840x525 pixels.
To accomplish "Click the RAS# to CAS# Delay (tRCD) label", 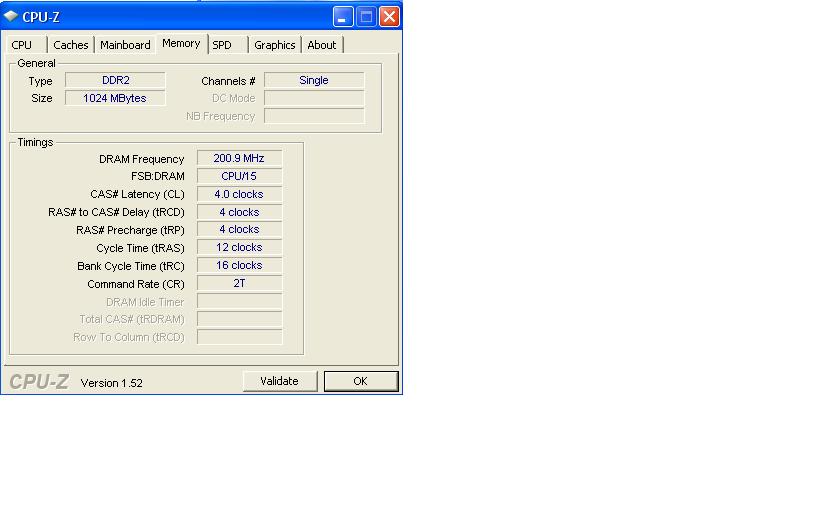I will [116, 212].
